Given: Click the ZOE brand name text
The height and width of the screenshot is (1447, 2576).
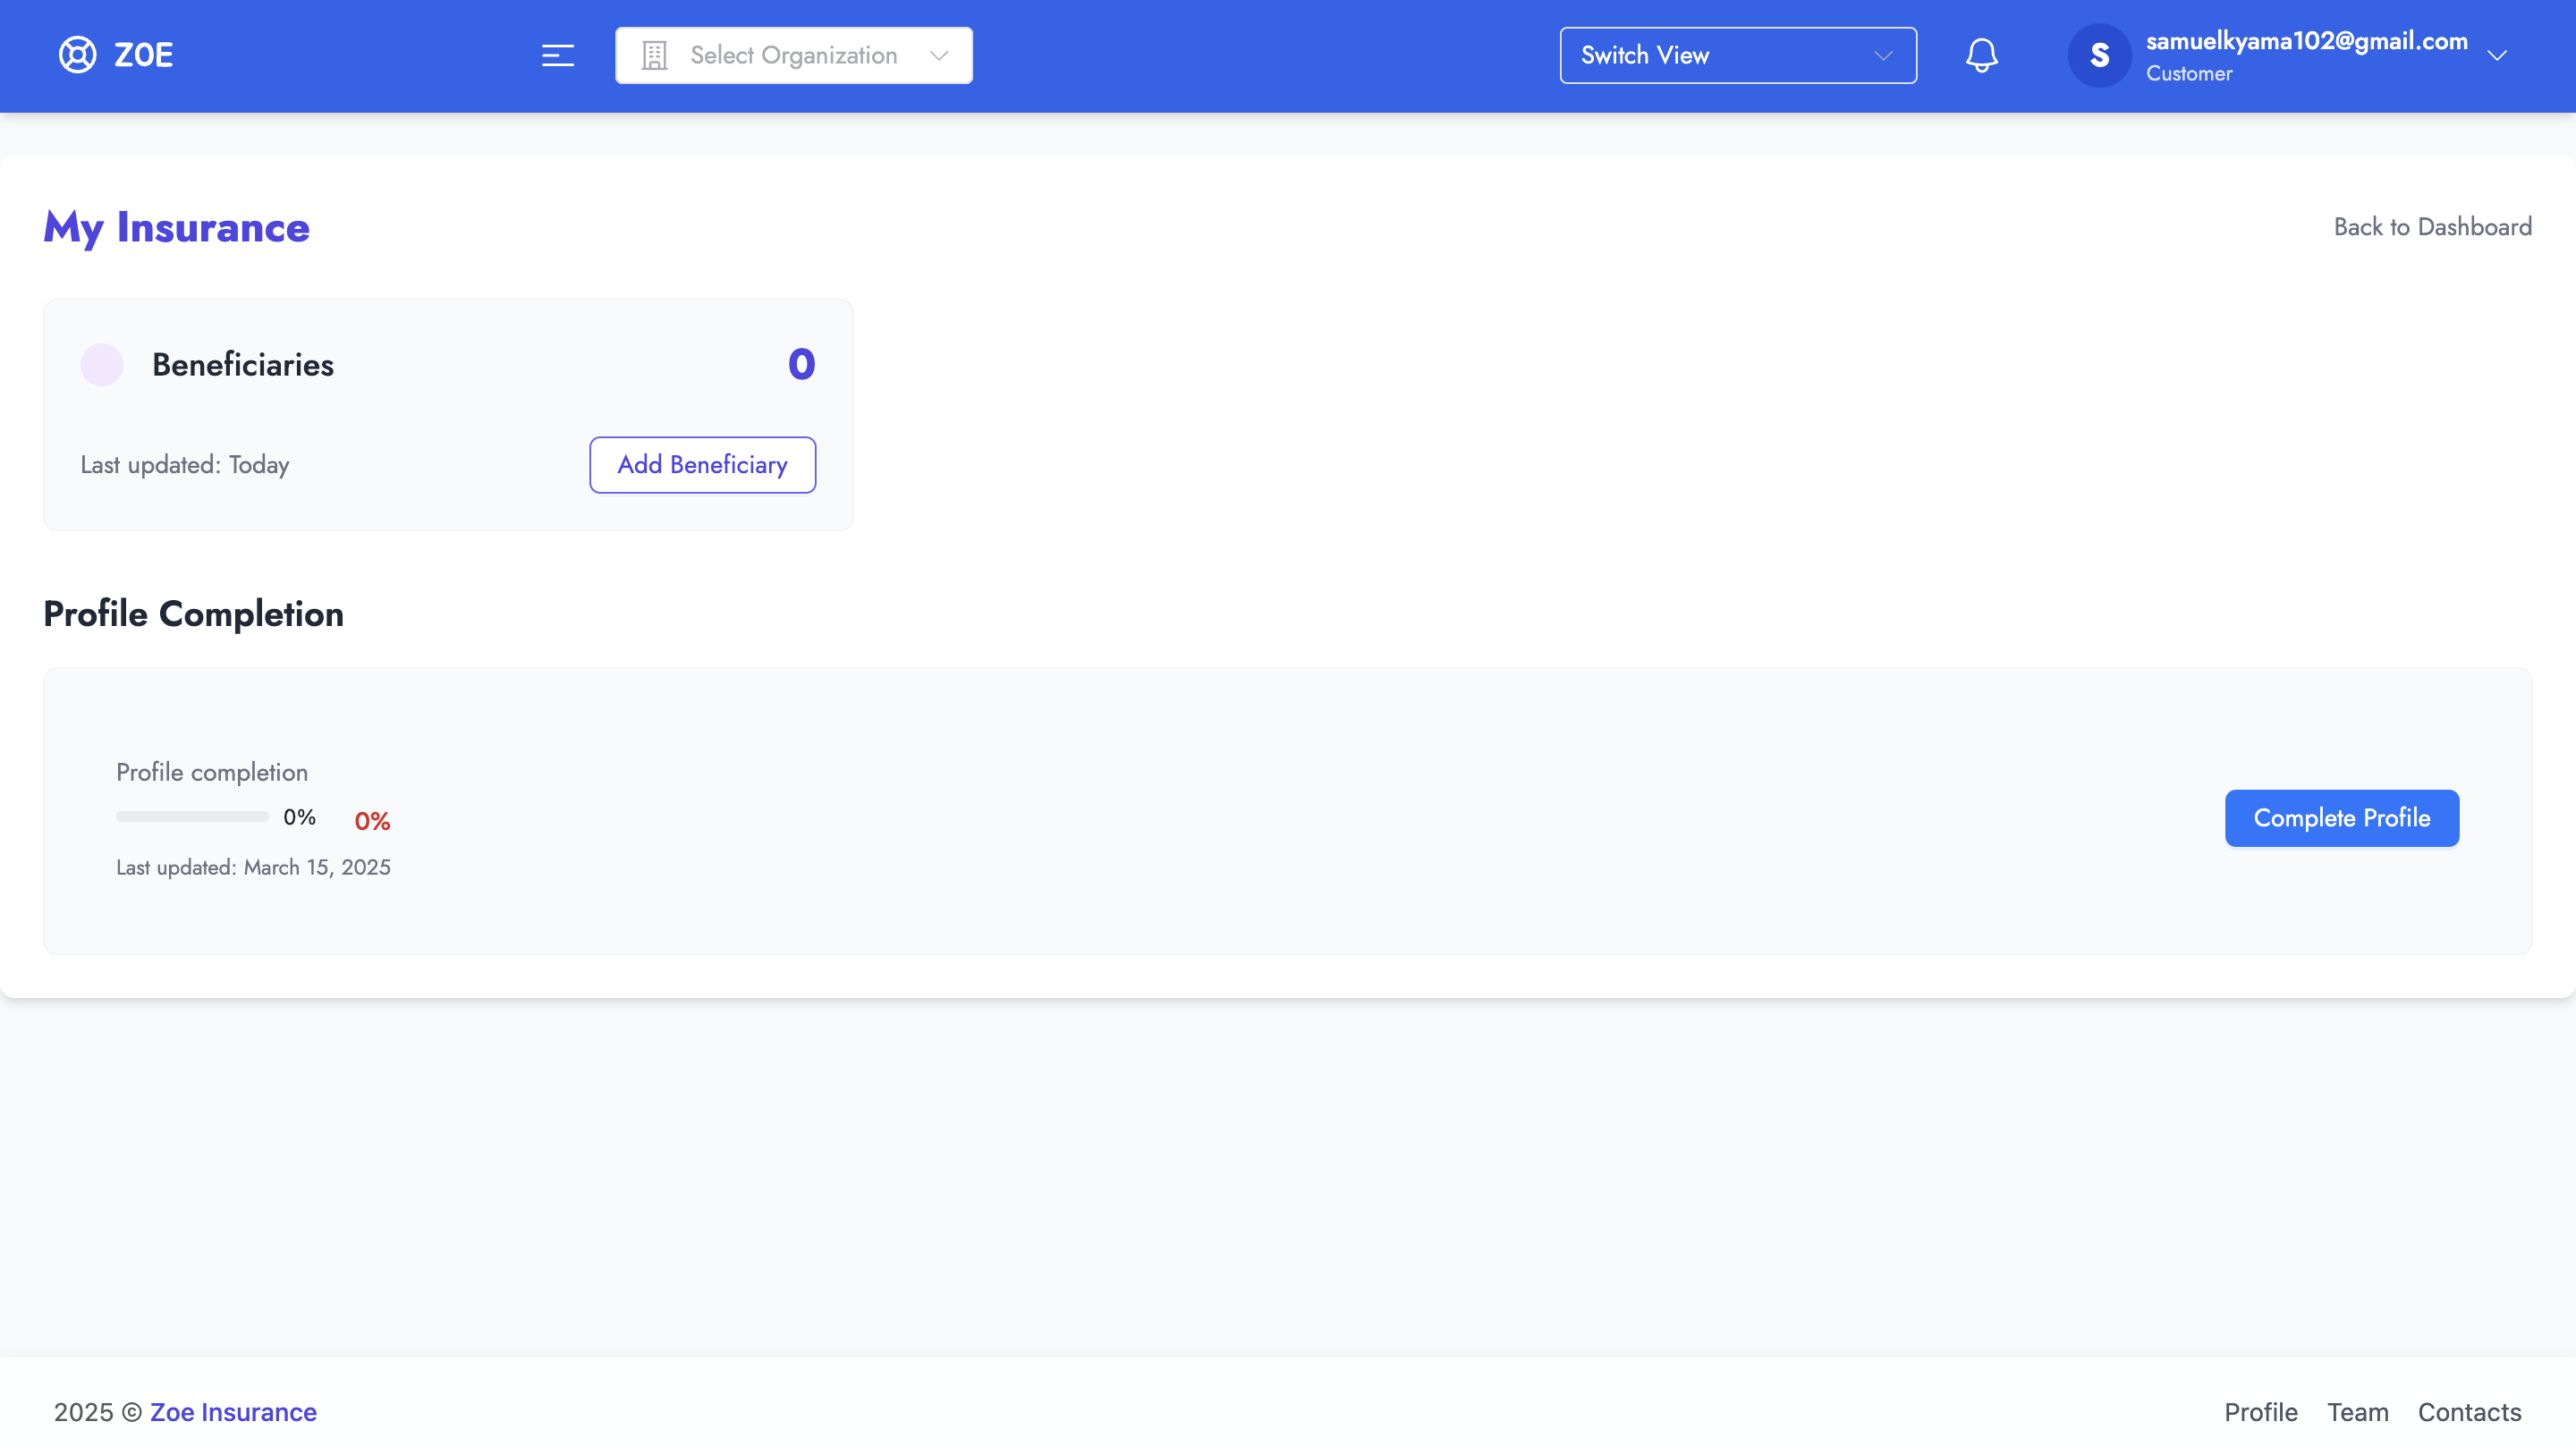Looking at the screenshot, I should click(x=143, y=55).
